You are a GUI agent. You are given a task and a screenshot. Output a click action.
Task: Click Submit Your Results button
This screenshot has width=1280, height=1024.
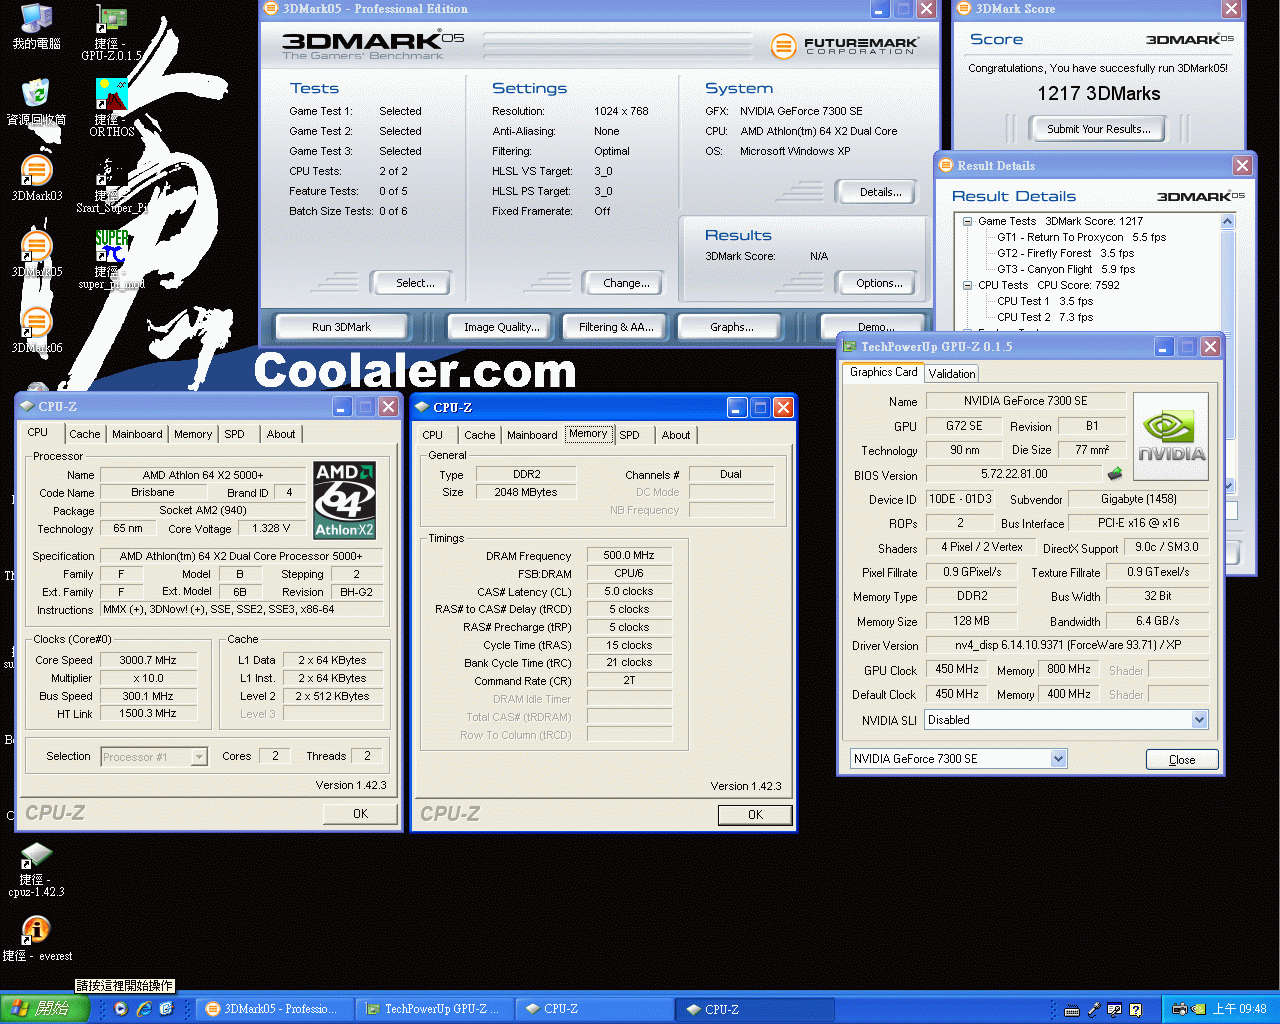[x=1098, y=129]
